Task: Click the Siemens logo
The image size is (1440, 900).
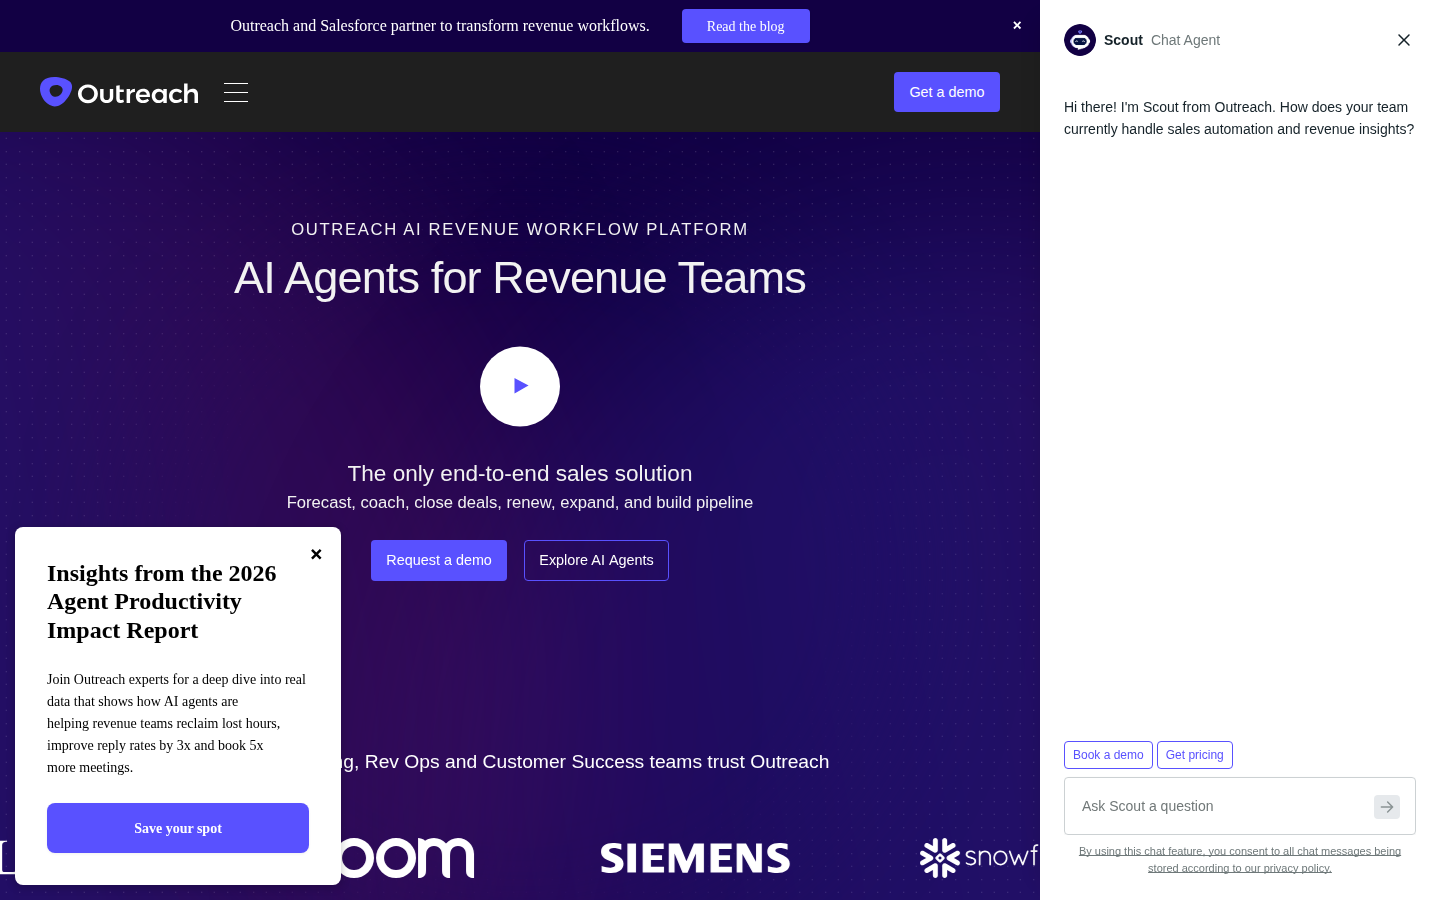Action: pos(695,858)
